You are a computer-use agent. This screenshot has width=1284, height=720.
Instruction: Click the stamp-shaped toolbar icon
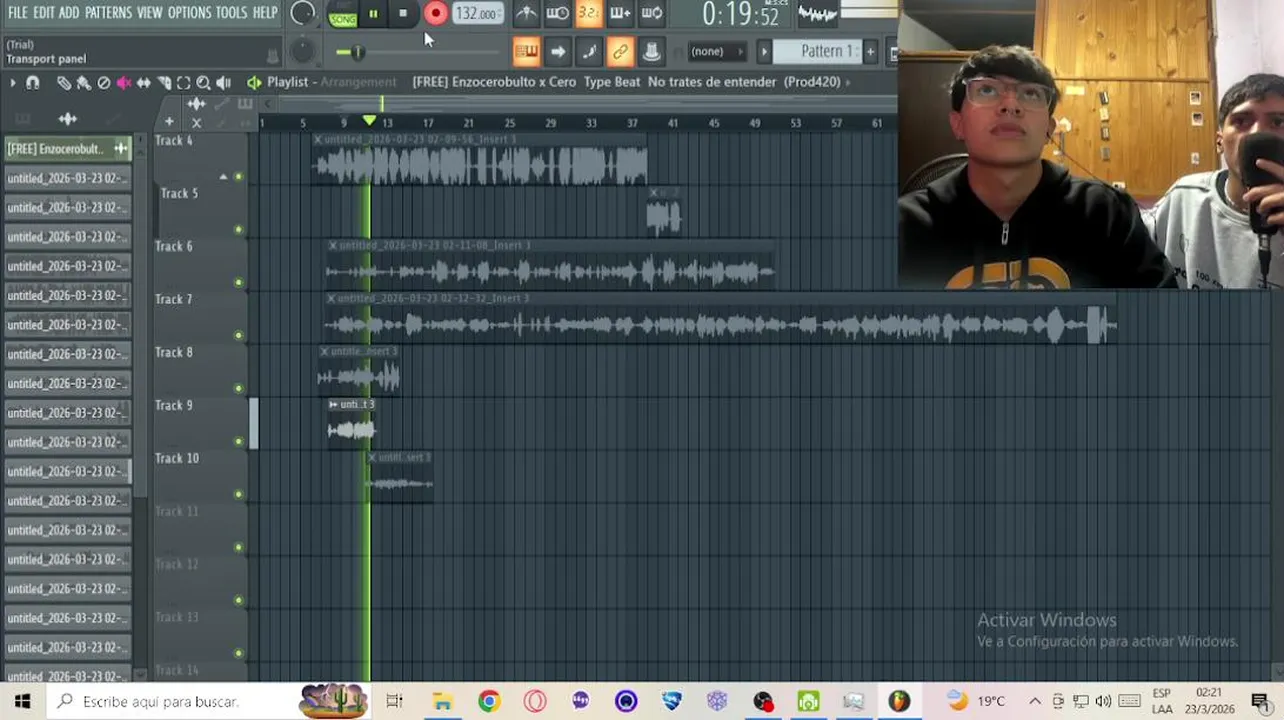click(651, 51)
